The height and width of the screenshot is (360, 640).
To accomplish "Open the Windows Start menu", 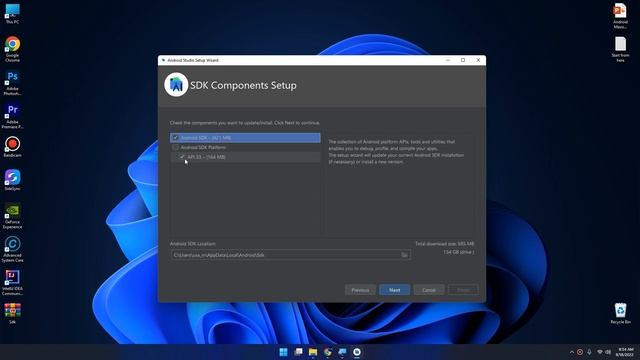I will coord(283,352).
